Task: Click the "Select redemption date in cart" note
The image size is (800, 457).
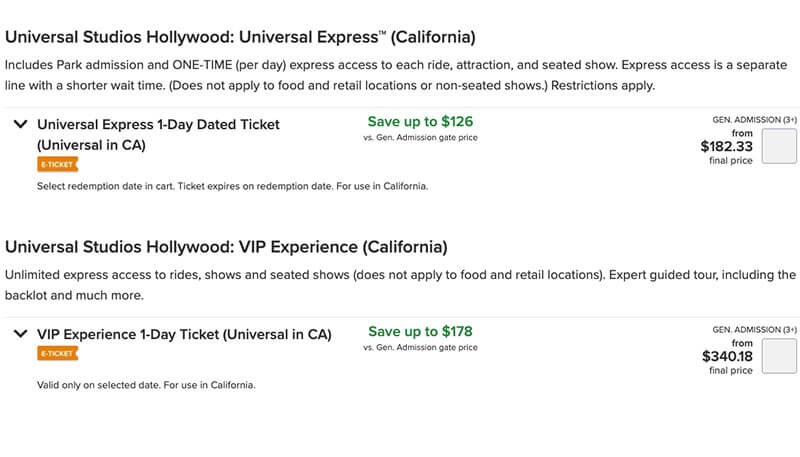Action: (232, 186)
